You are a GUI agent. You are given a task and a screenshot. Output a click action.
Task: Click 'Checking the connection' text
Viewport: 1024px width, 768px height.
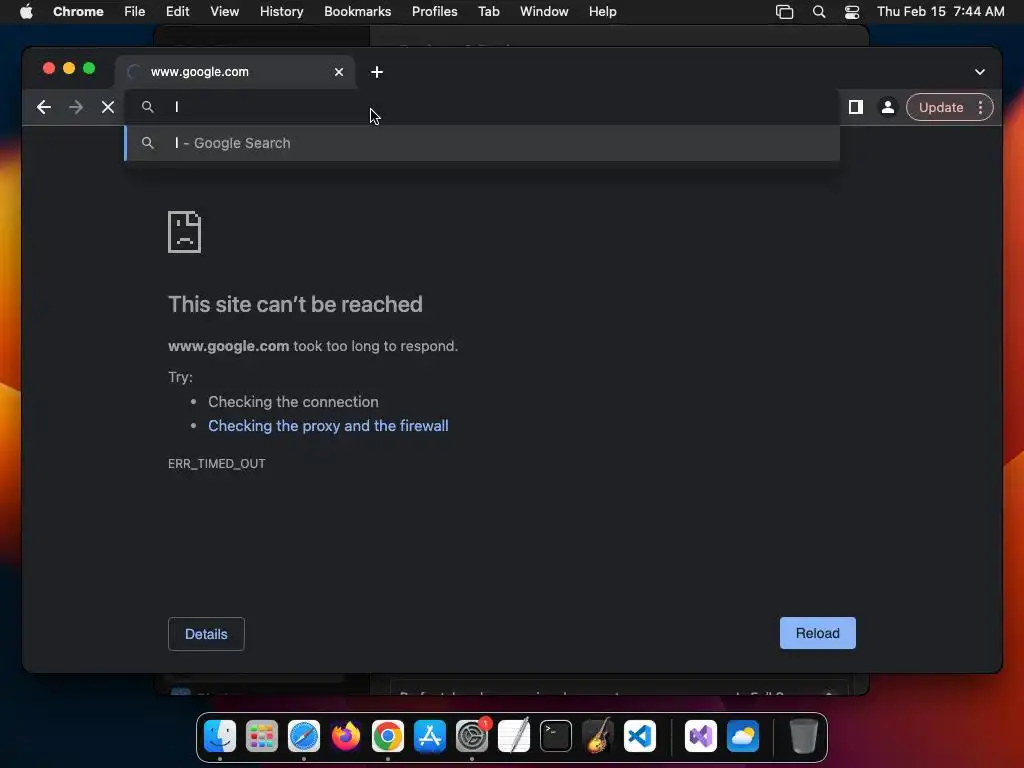click(x=293, y=402)
